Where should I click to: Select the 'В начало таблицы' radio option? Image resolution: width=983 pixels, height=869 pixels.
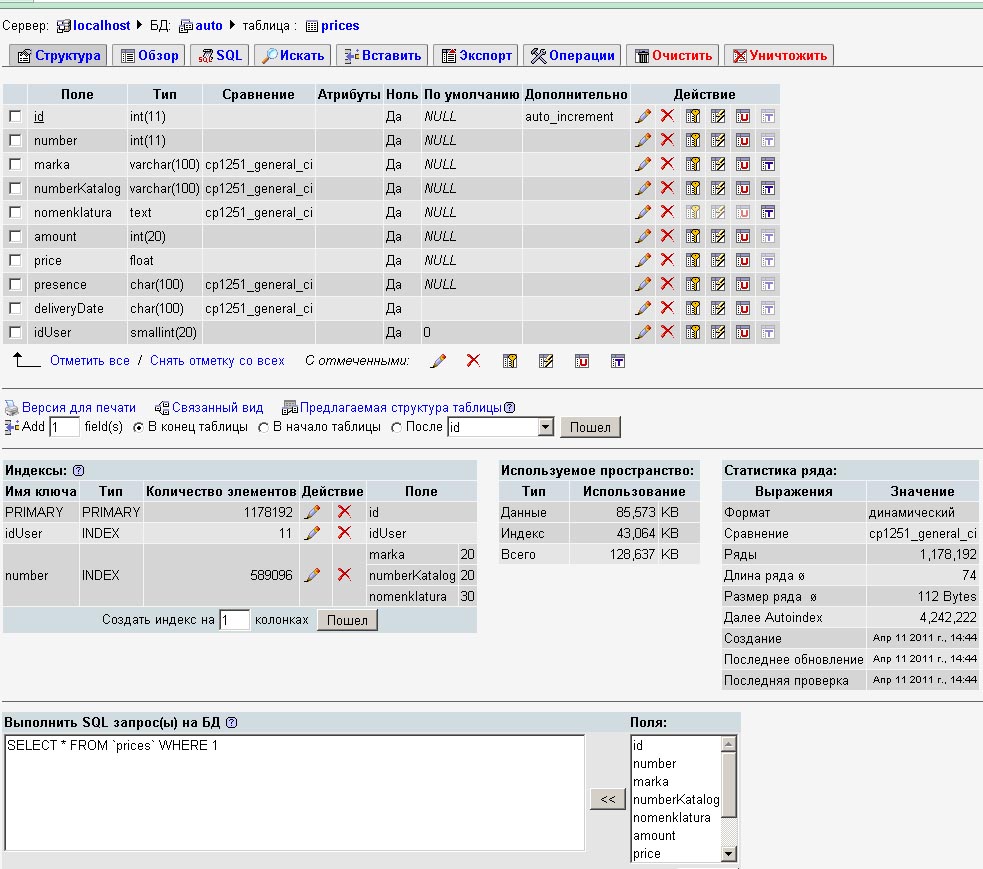[264, 428]
